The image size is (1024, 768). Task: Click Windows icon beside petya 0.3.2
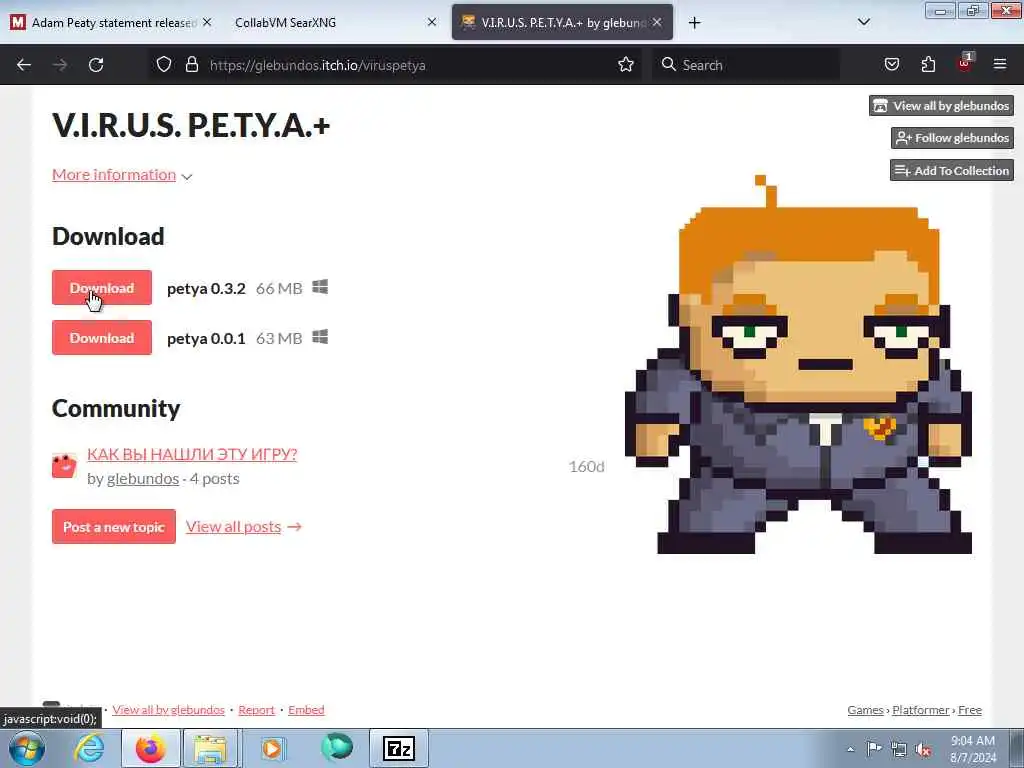pos(320,287)
